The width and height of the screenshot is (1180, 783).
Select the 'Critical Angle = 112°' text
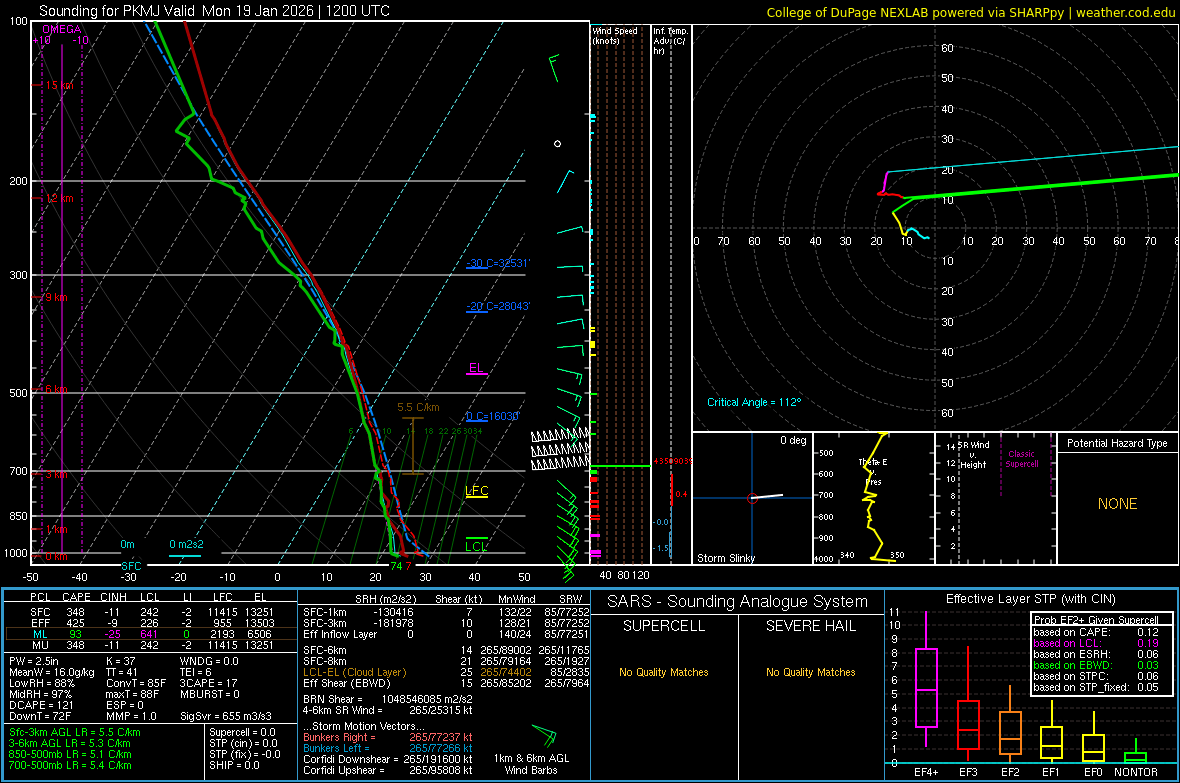(x=754, y=402)
